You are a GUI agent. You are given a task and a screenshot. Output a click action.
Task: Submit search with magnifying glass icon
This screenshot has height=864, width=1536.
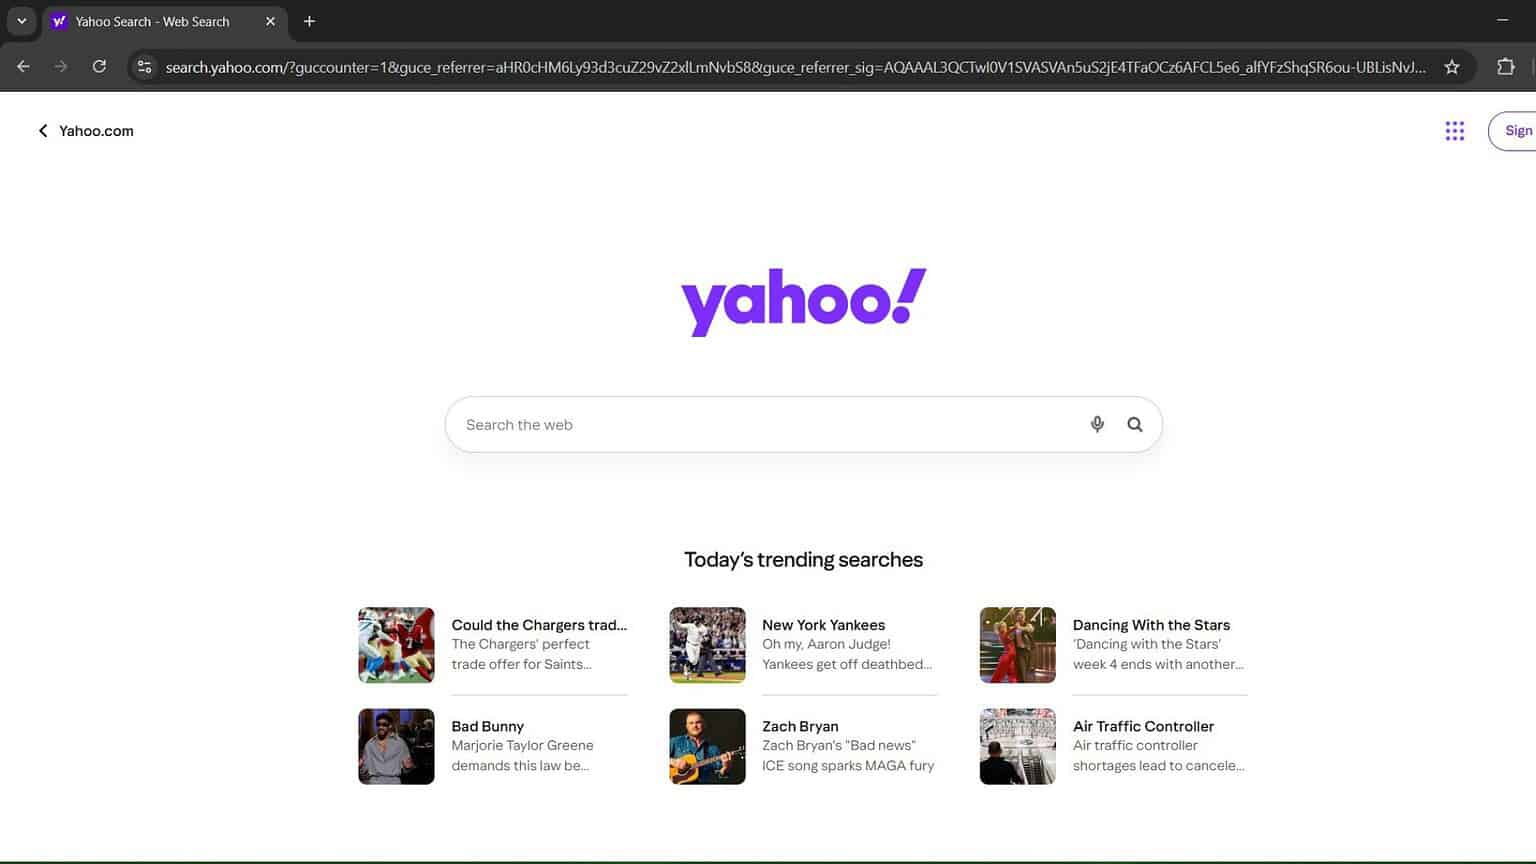(1135, 424)
